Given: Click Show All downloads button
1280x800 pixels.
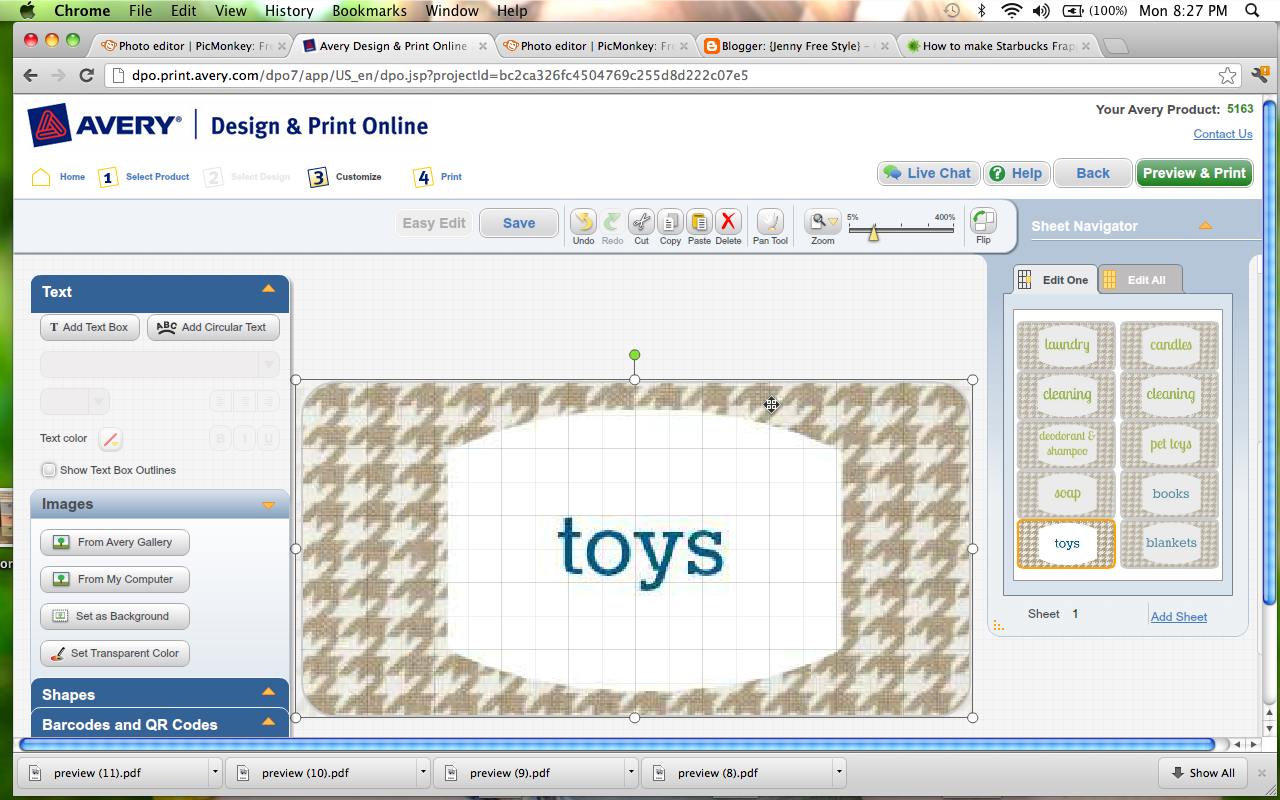Looking at the screenshot, I should pyautogui.click(x=1203, y=773).
